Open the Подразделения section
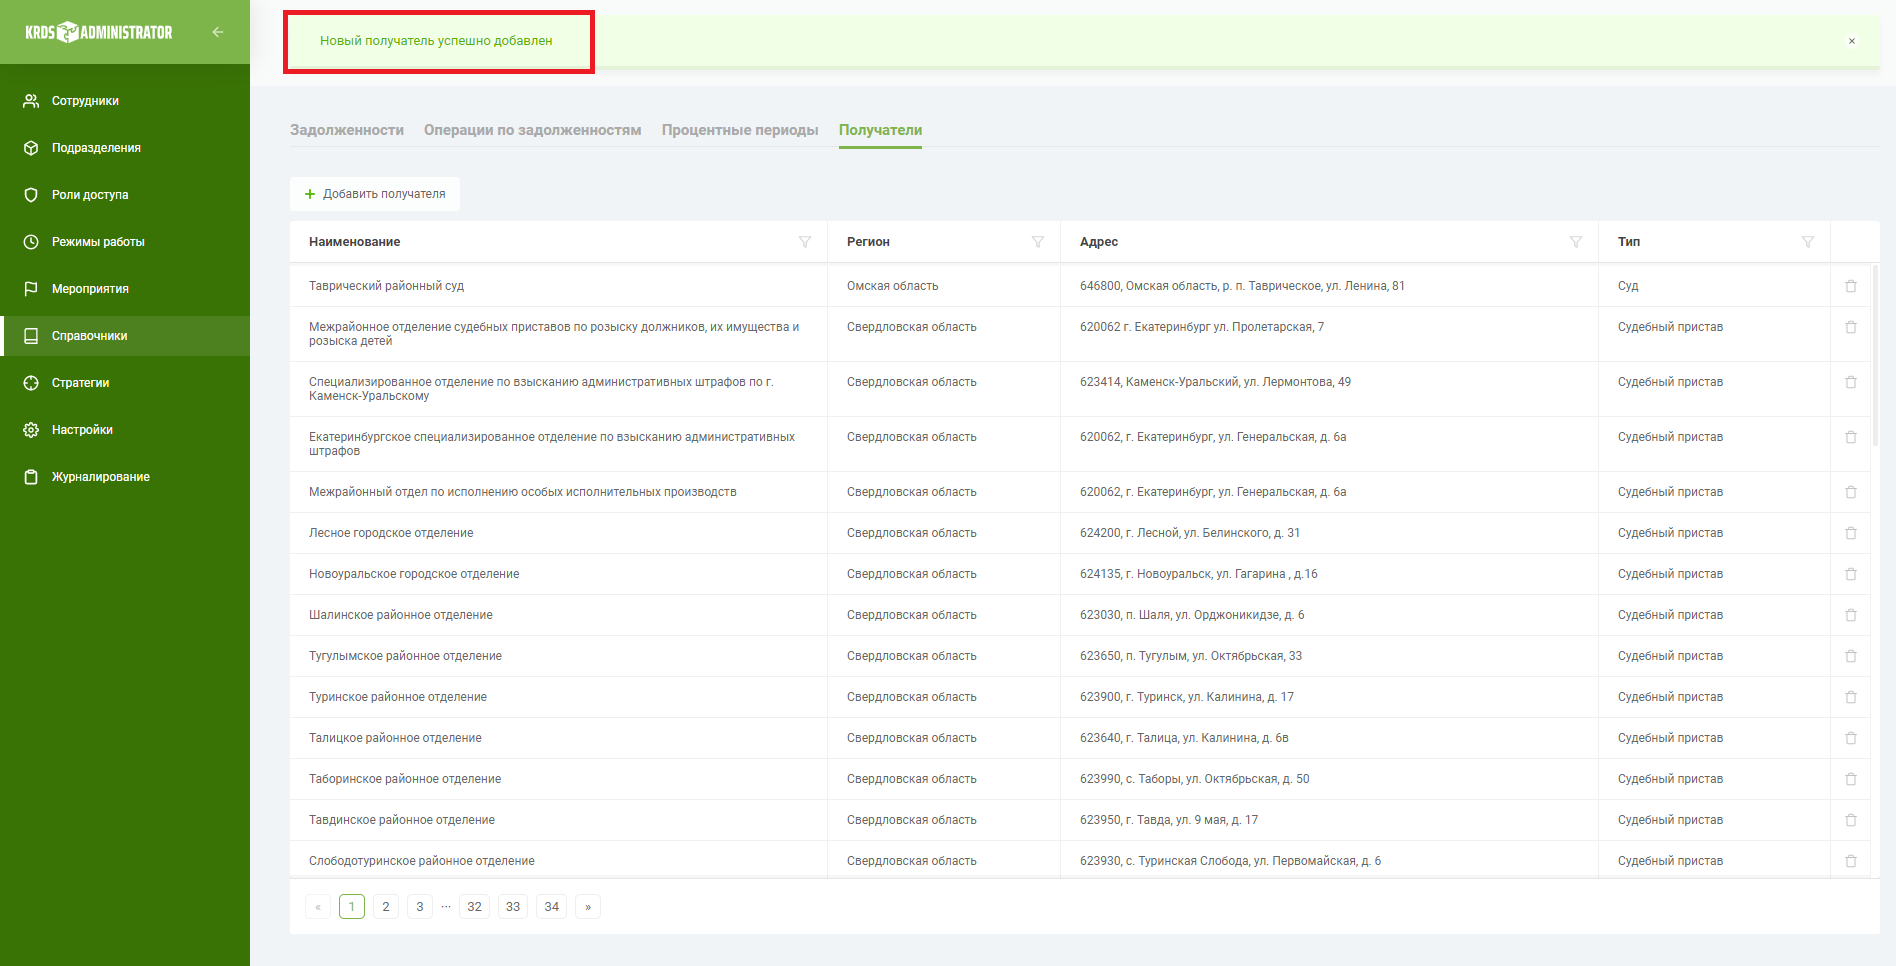The height and width of the screenshot is (966, 1896). click(125, 148)
